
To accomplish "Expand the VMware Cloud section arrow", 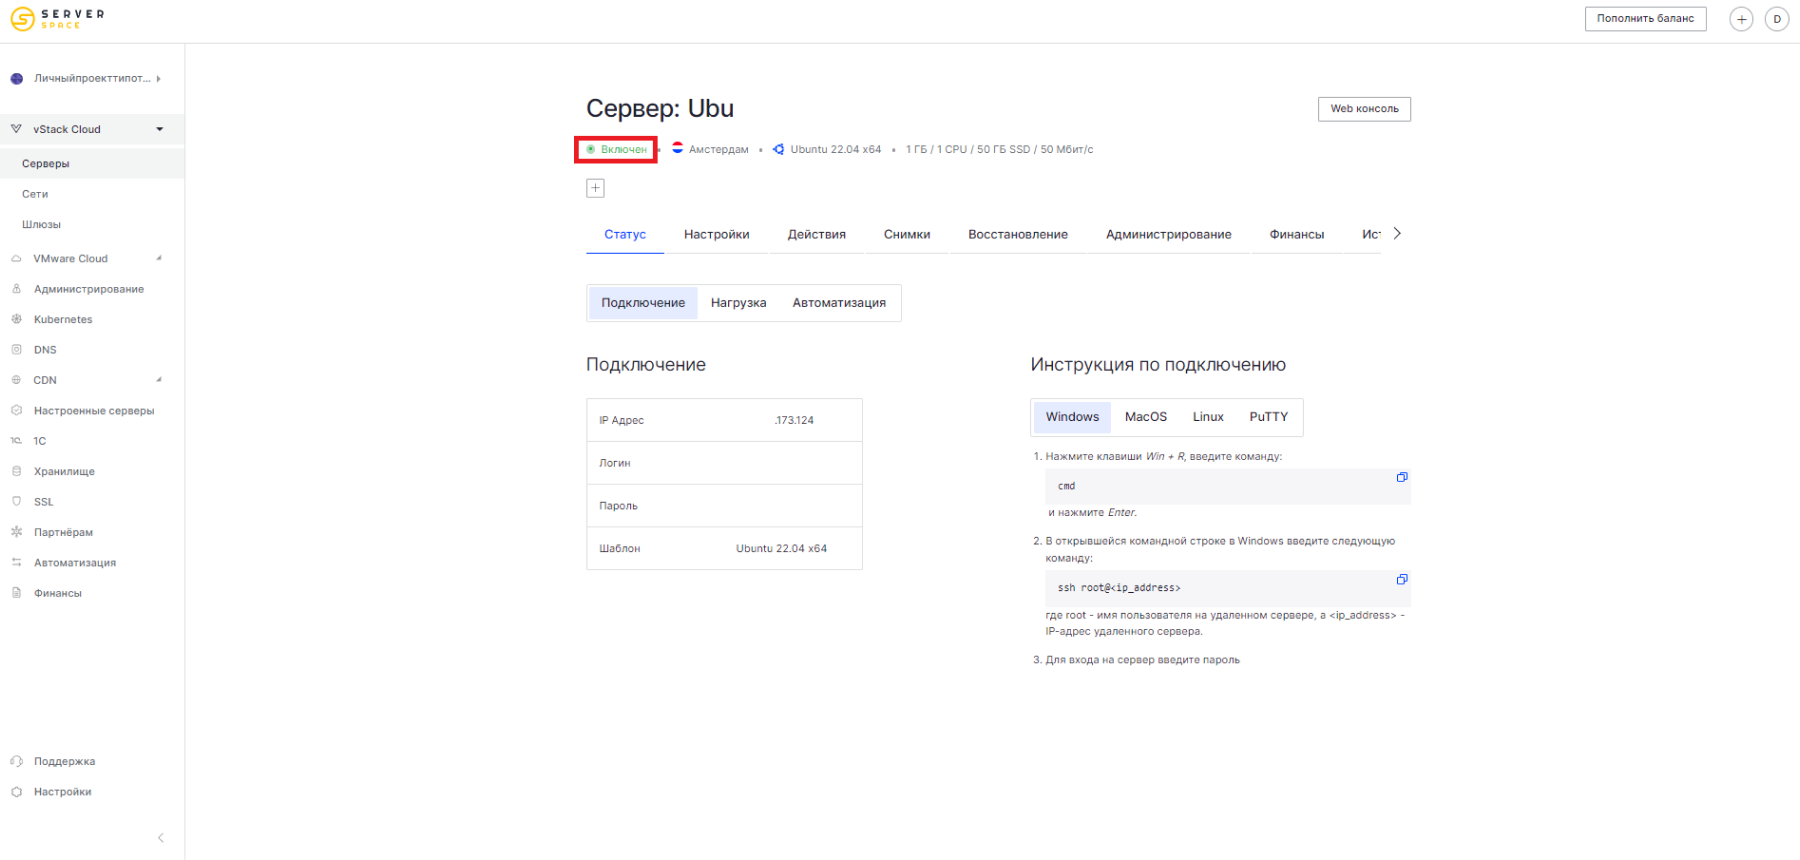I will [x=159, y=258].
